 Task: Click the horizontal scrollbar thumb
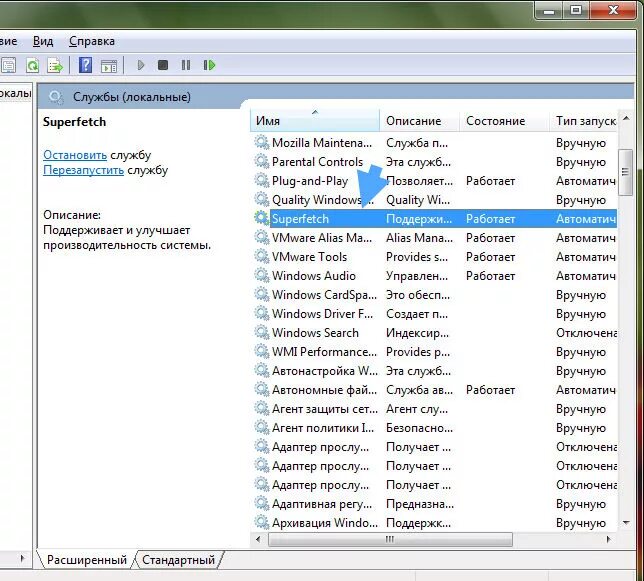(x=390, y=539)
